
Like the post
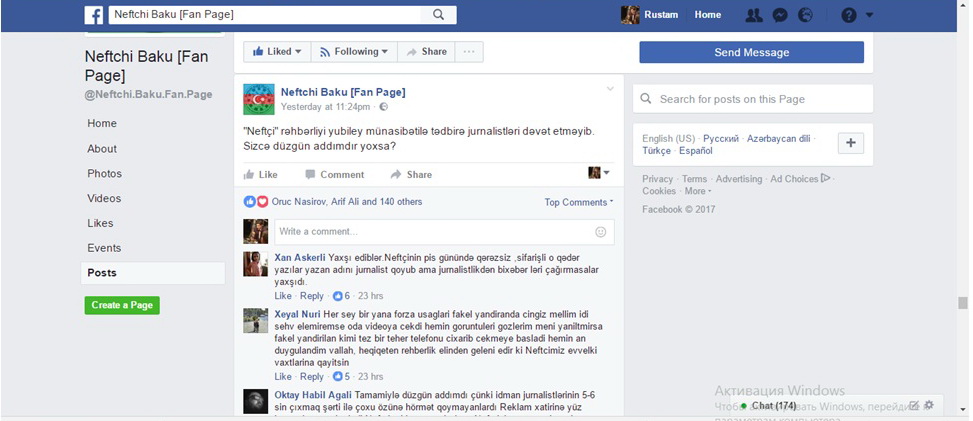[261, 174]
